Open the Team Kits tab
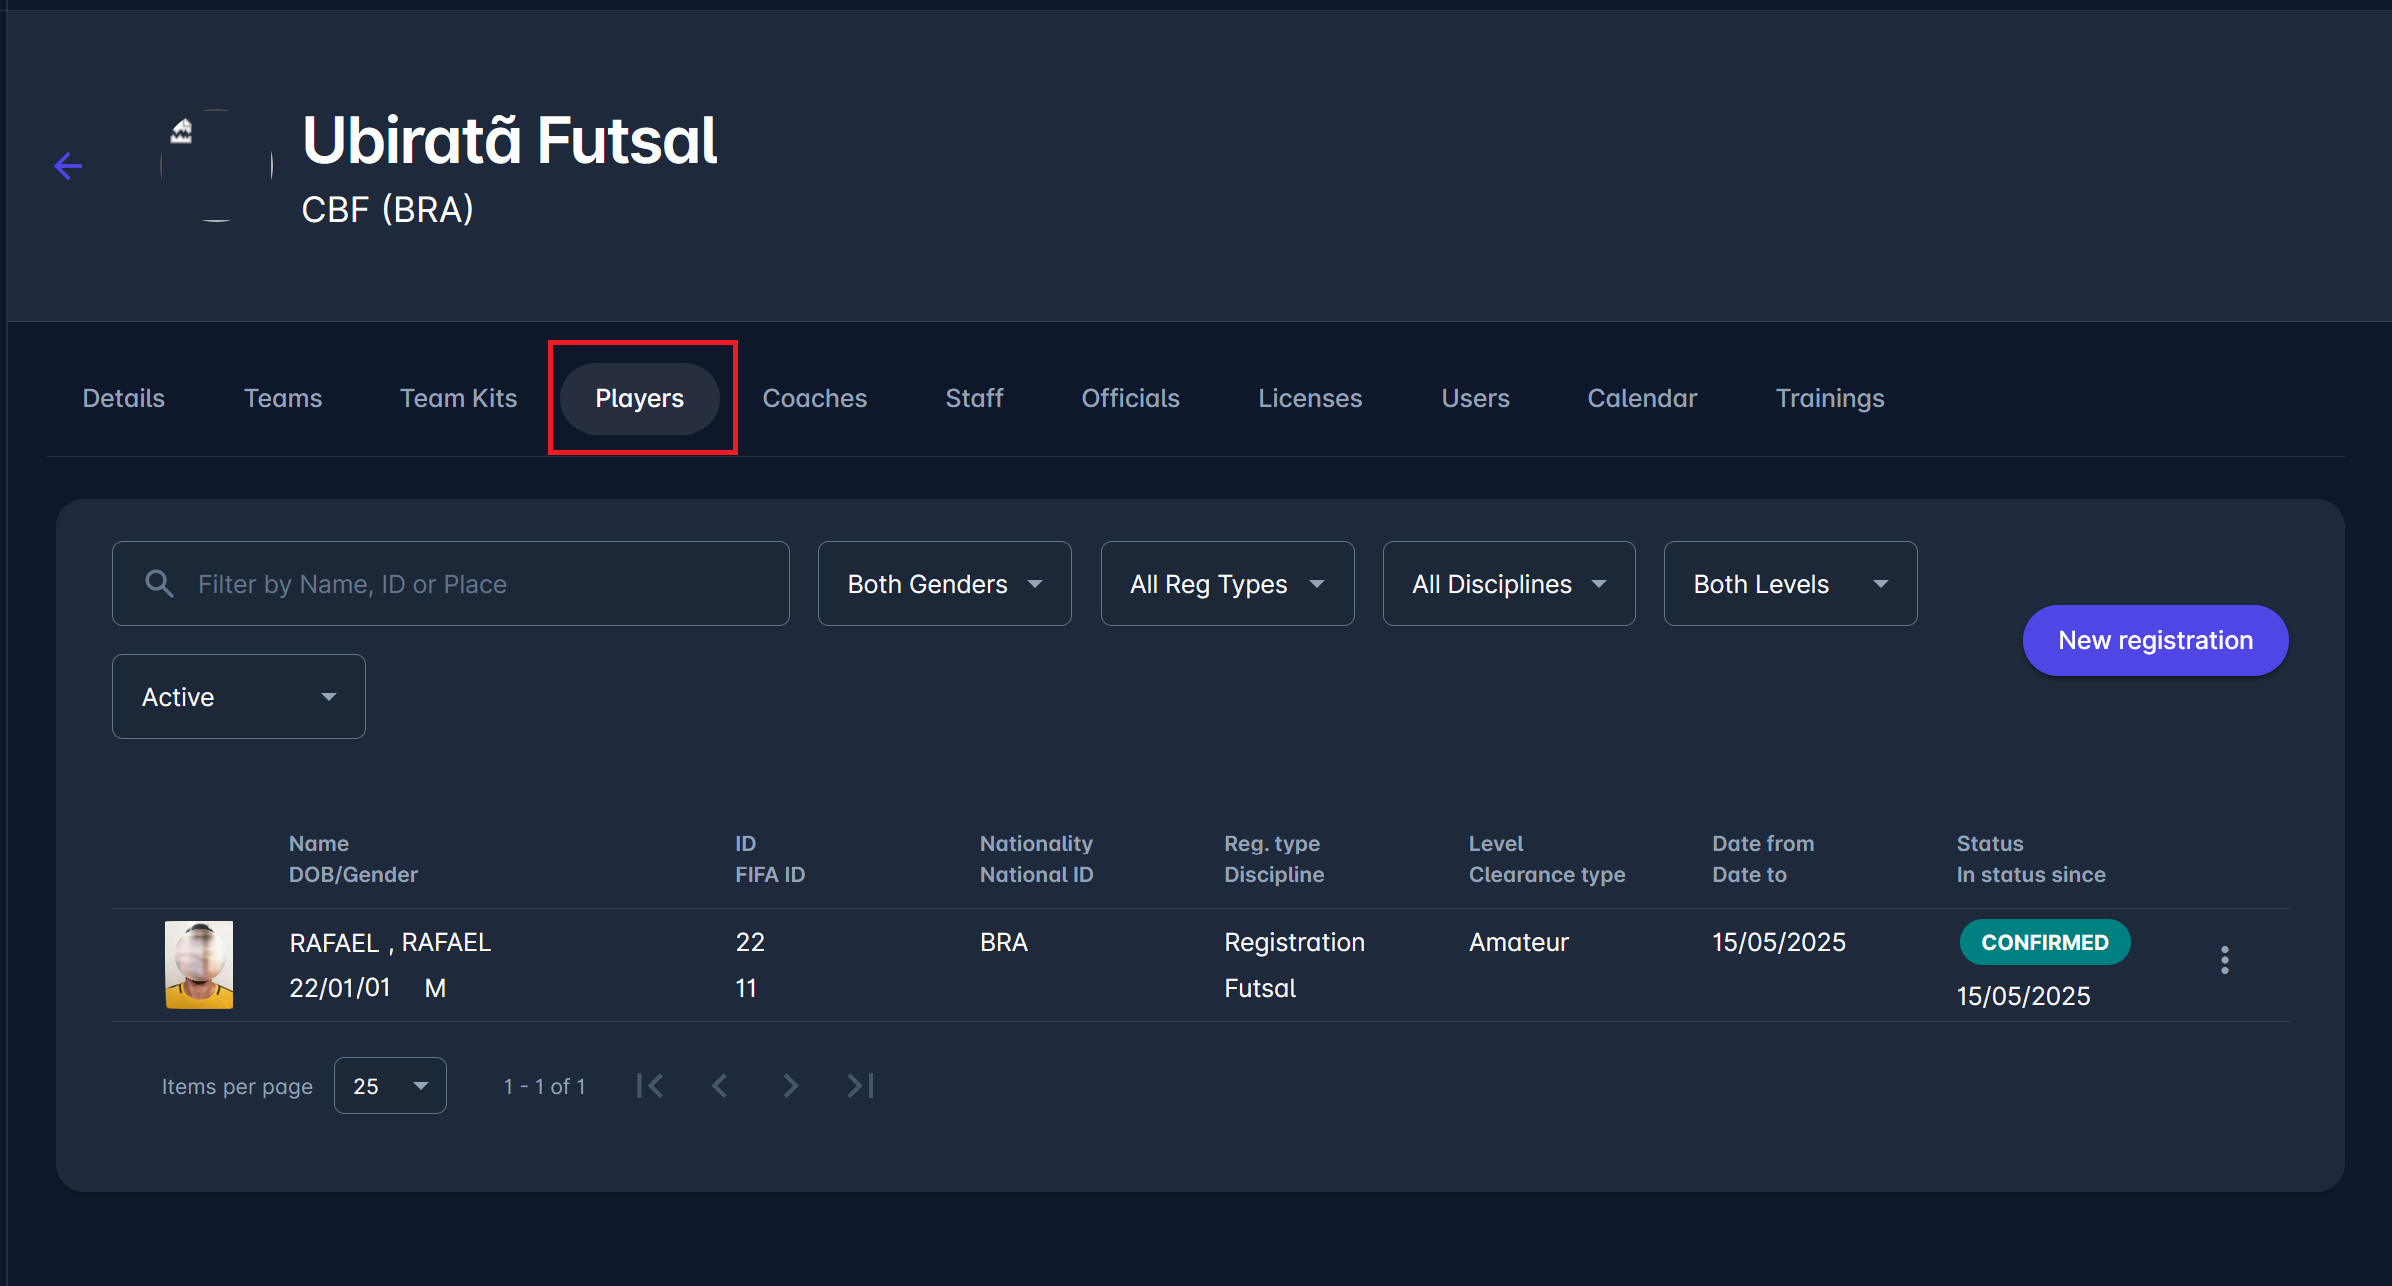The image size is (2392, 1286). click(x=458, y=398)
